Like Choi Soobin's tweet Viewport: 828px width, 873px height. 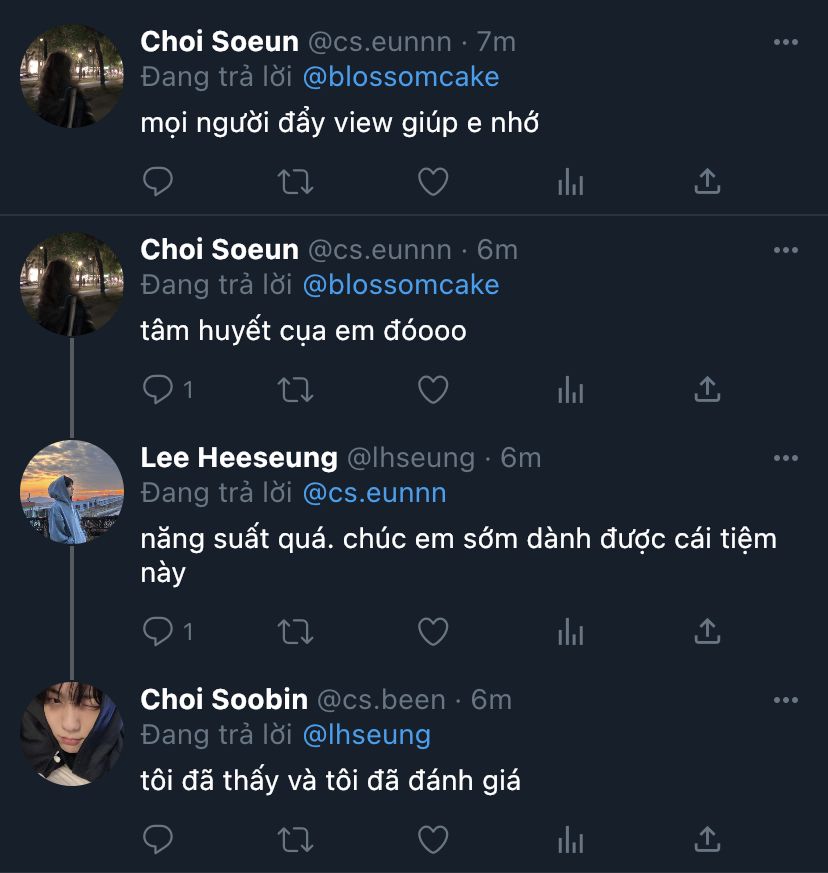(x=432, y=839)
